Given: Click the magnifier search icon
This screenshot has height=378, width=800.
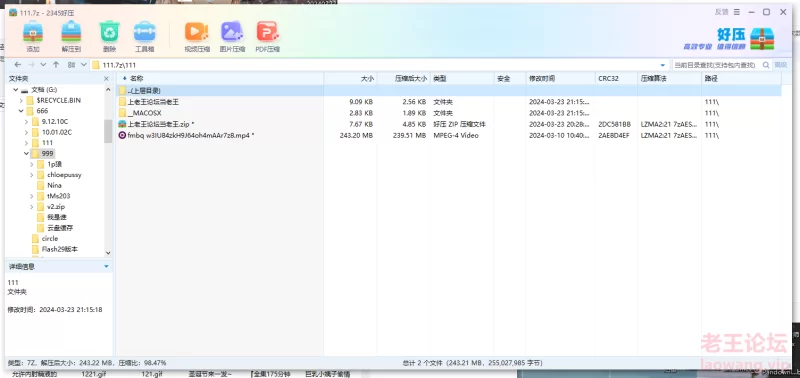Looking at the screenshot, I should tap(766, 65).
